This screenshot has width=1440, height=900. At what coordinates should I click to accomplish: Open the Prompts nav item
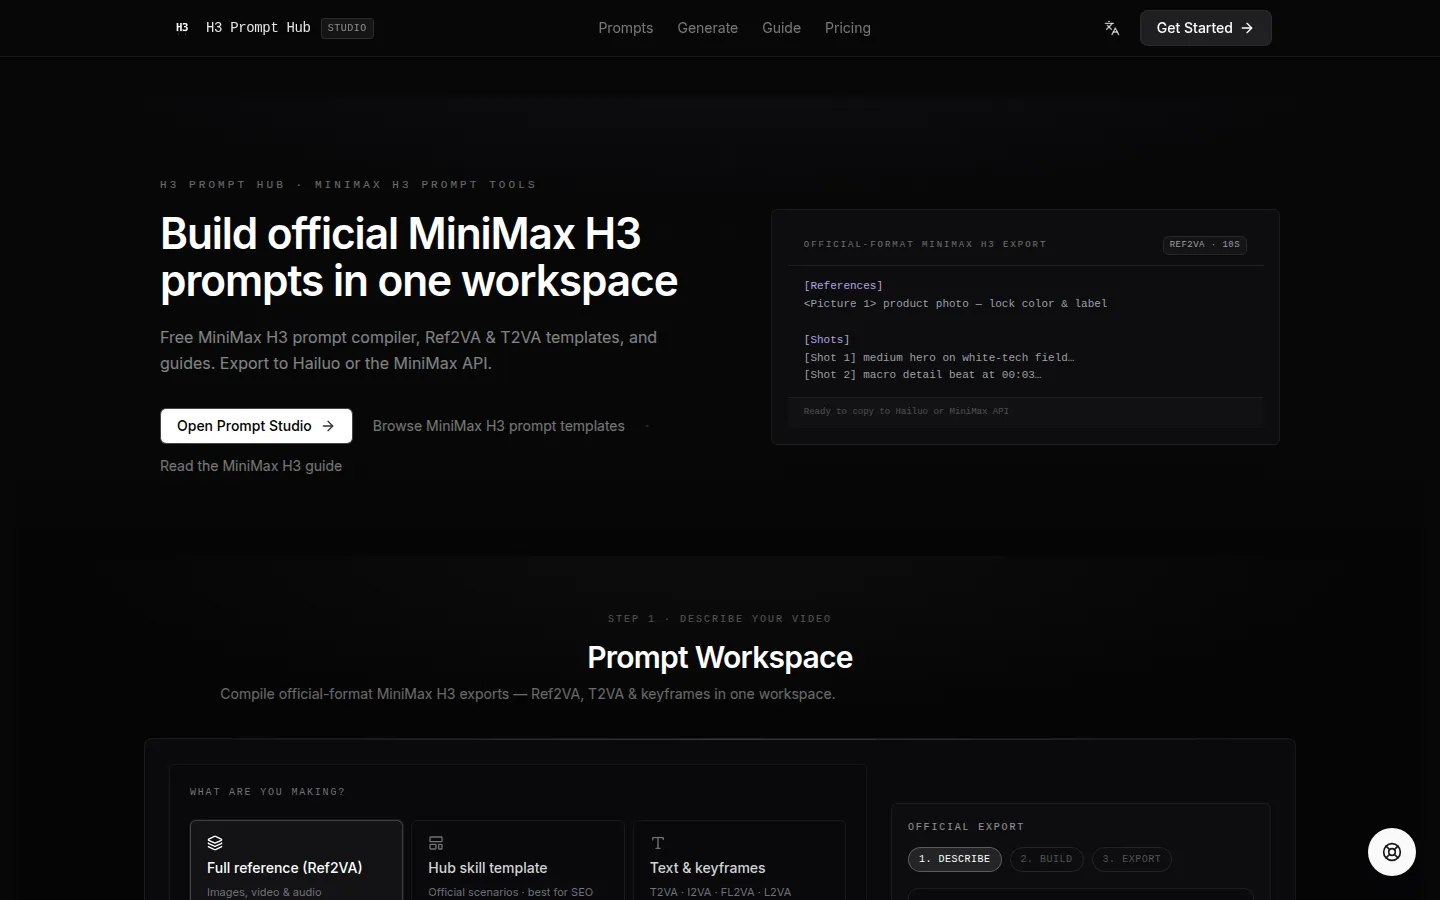[x=626, y=28]
